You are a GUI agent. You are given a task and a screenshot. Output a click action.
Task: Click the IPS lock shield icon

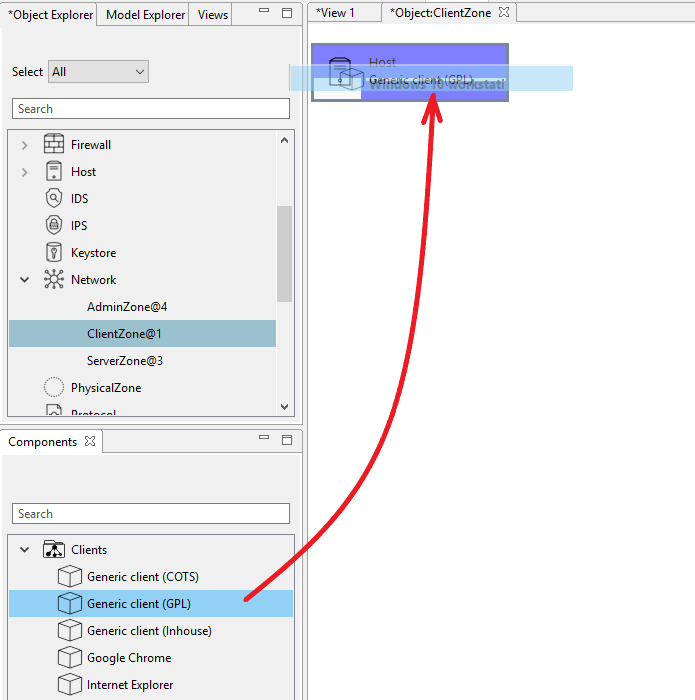[x=54, y=225]
